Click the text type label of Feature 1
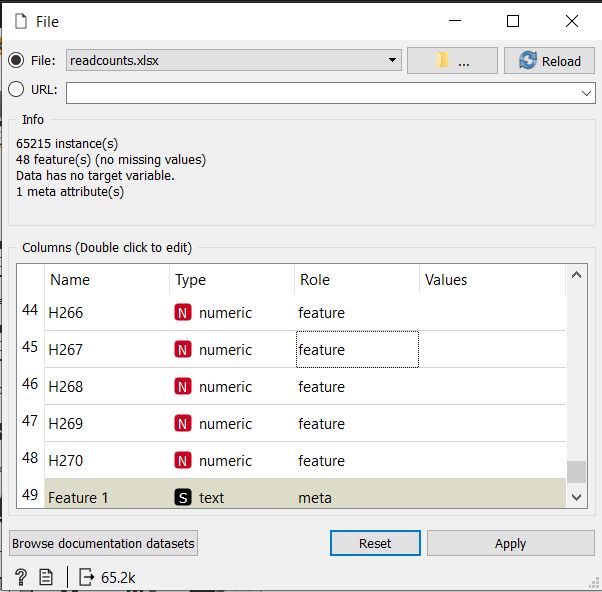This screenshot has height=592, width=602. (x=212, y=498)
